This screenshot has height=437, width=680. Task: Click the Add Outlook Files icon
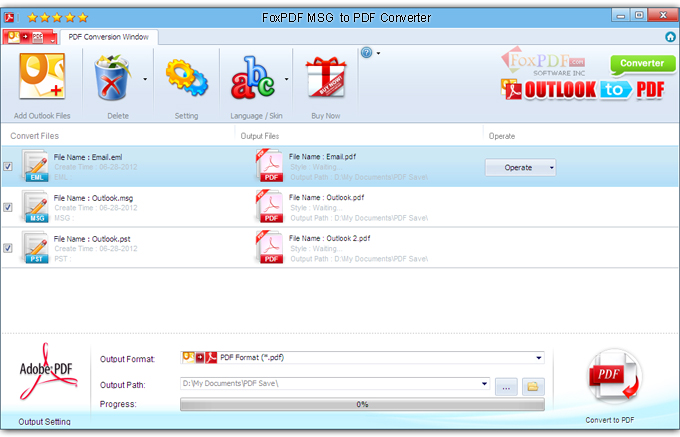[x=42, y=76]
